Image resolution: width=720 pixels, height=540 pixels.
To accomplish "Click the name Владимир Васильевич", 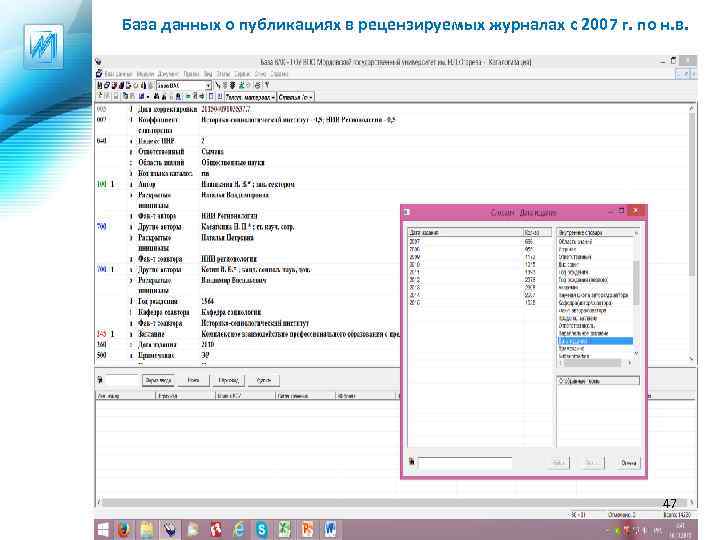I will coord(234,280).
